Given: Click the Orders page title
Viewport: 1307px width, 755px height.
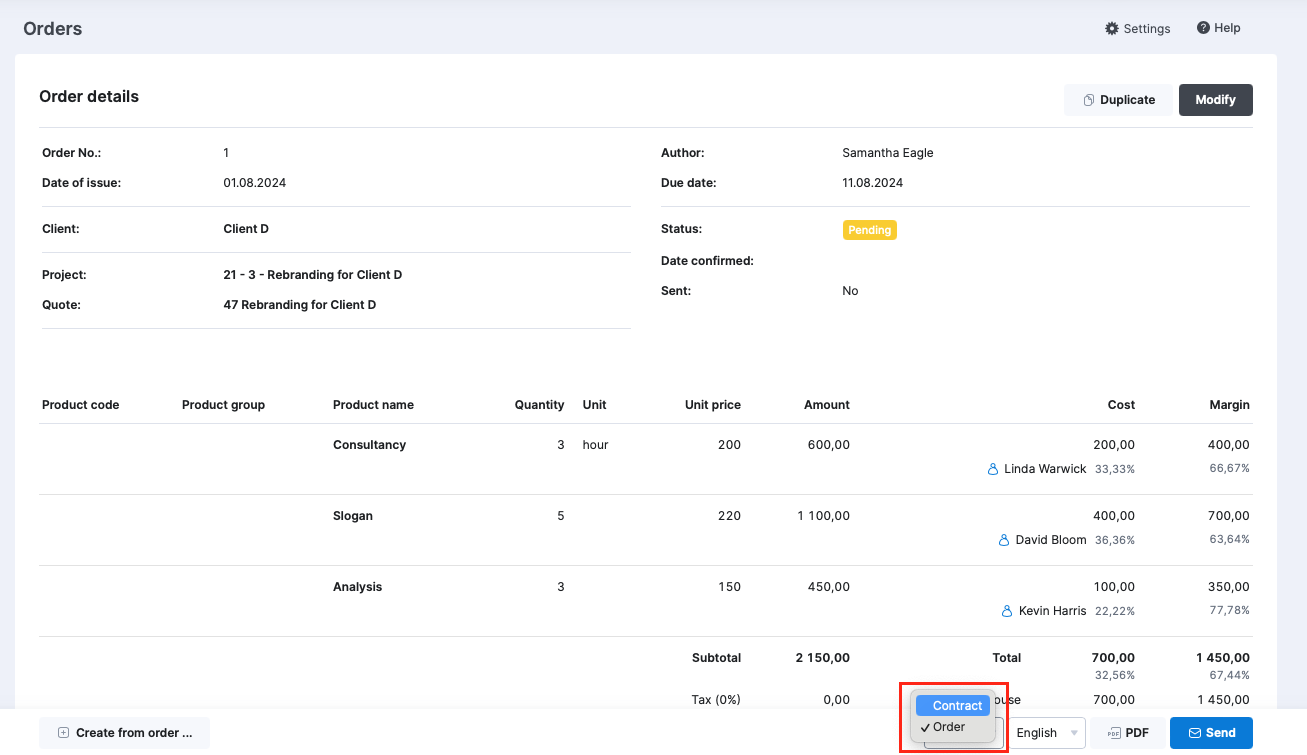Looking at the screenshot, I should point(53,29).
